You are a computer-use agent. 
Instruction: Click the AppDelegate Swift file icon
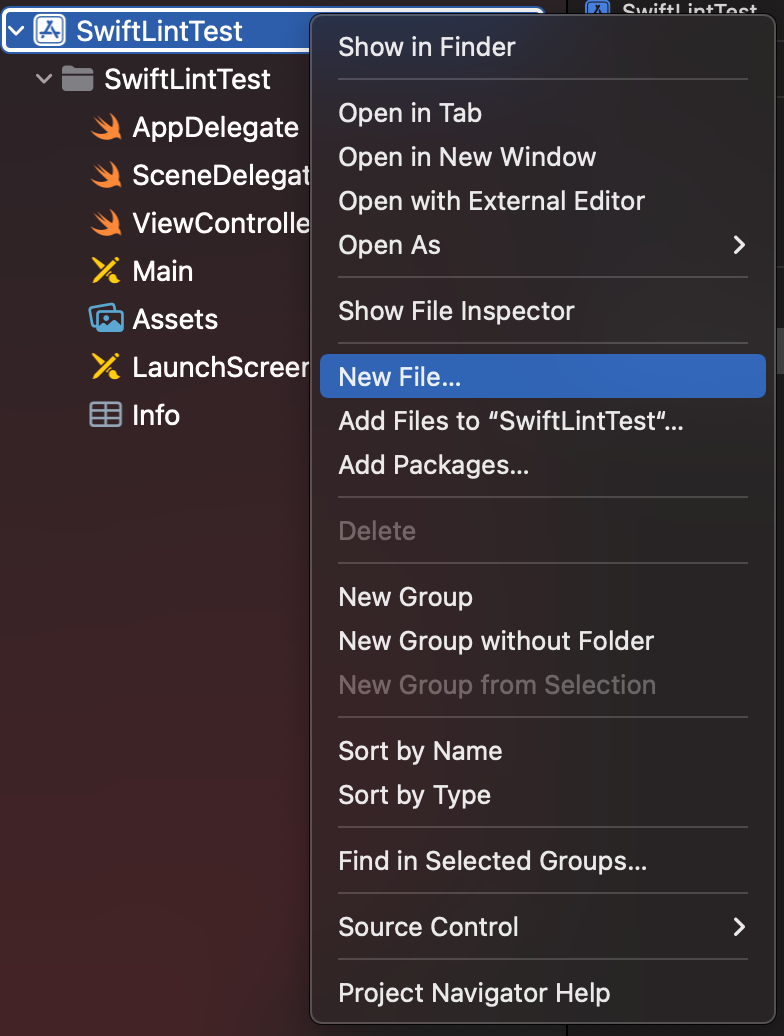tap(106, 127)
